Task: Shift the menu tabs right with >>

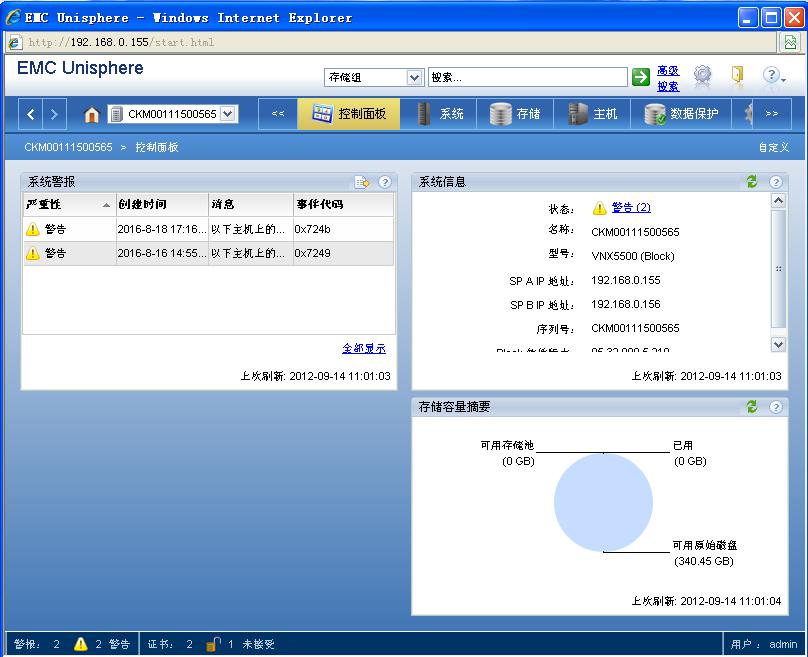Action: [x=771, y=114]
